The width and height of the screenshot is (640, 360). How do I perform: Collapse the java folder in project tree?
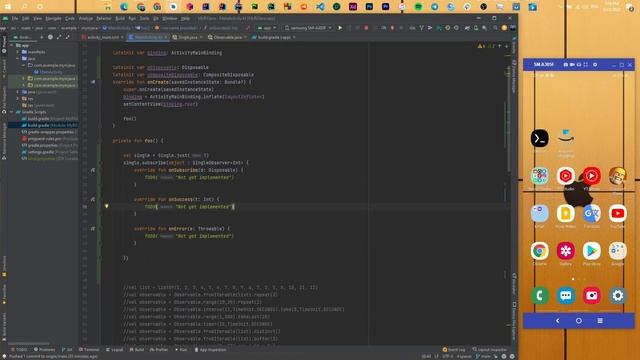[x=18, y=58]
